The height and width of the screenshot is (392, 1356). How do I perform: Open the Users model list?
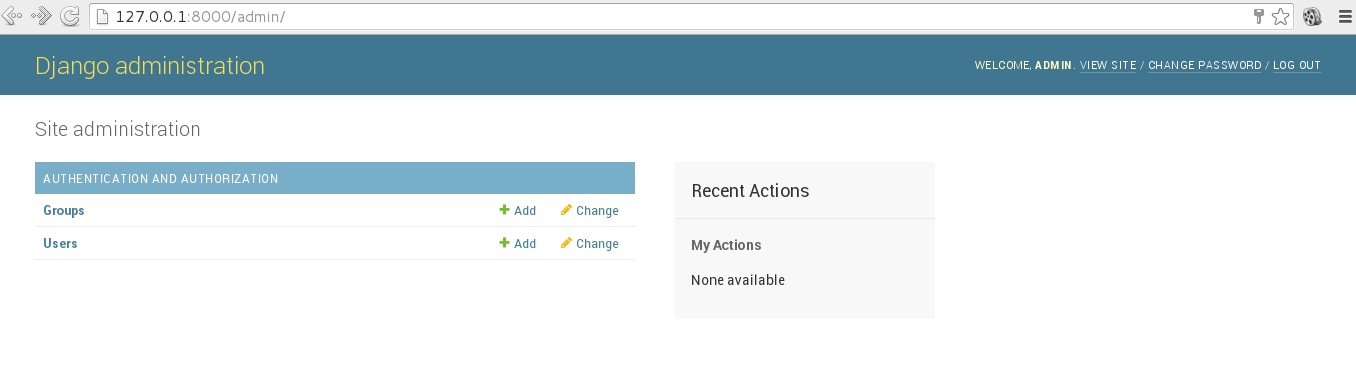click(60, 244)
